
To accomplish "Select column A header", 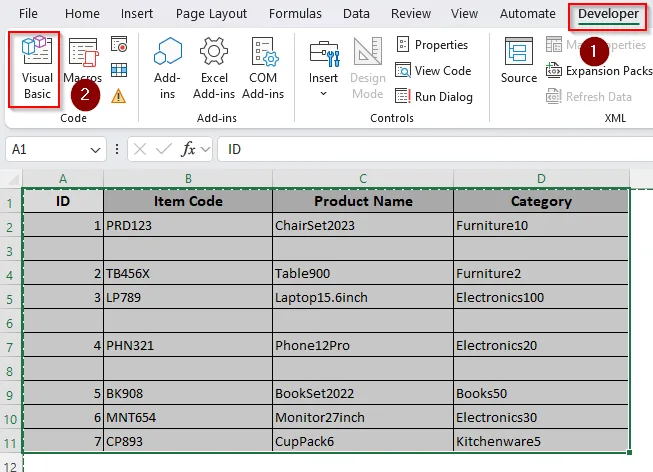I will [x=63, y=179].
